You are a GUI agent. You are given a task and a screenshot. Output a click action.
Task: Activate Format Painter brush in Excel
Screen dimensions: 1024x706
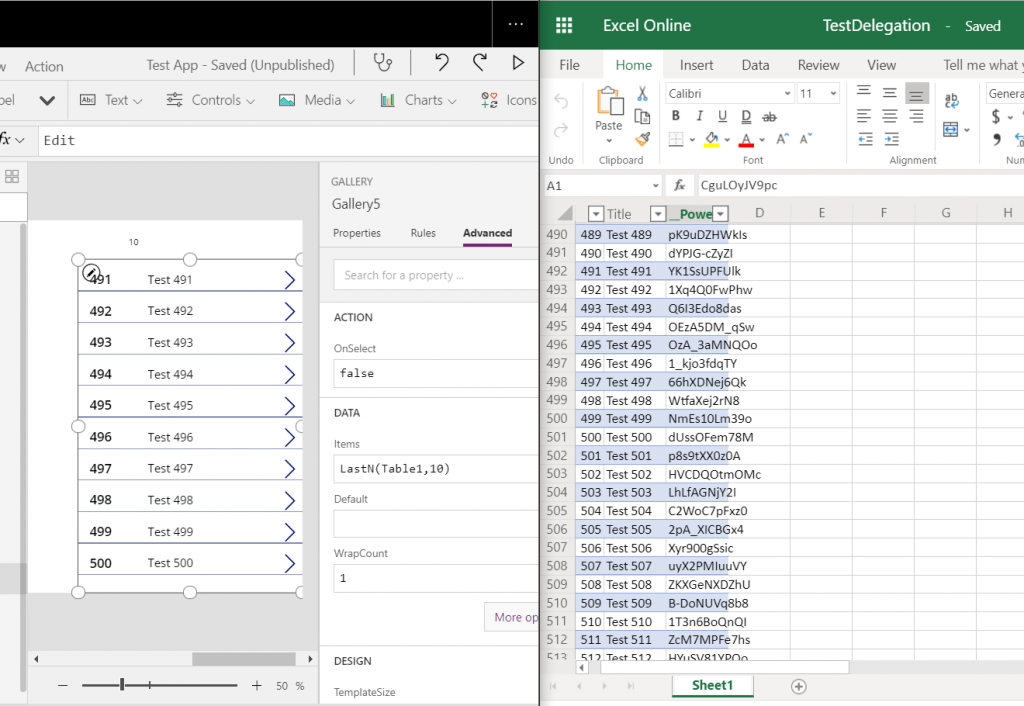tap(643, 138)
